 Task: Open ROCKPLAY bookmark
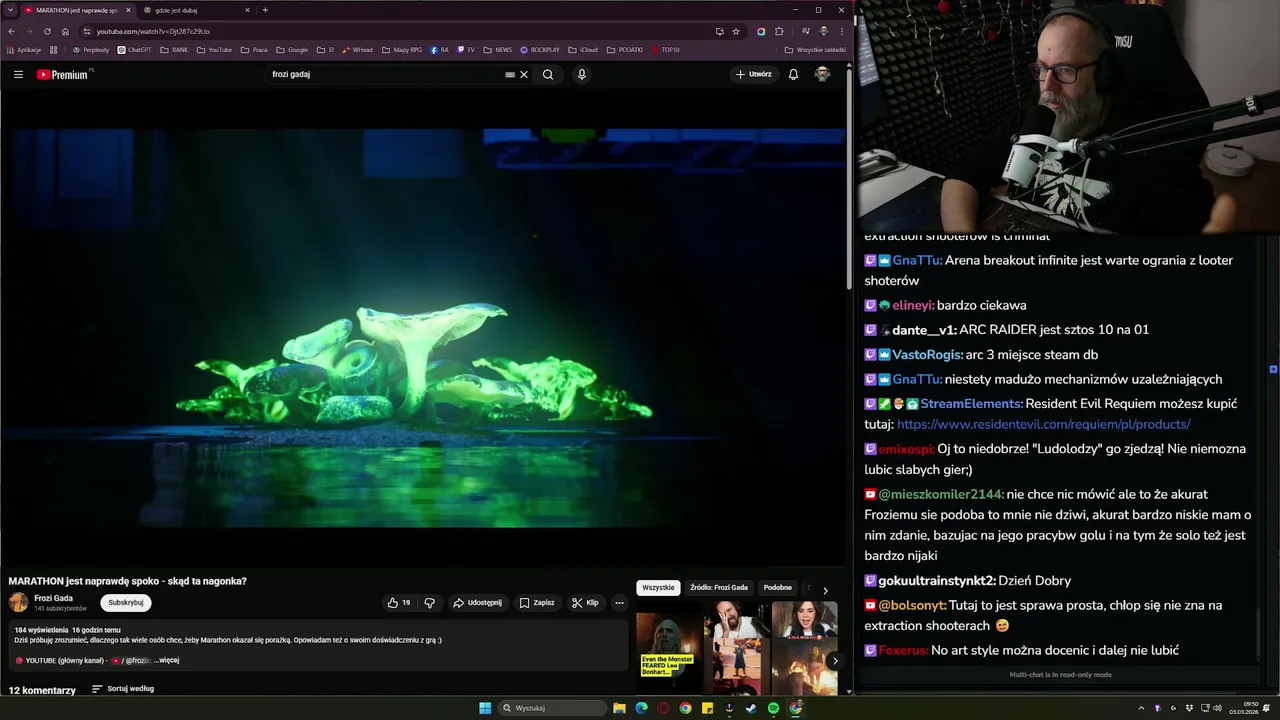pos(540,49)
